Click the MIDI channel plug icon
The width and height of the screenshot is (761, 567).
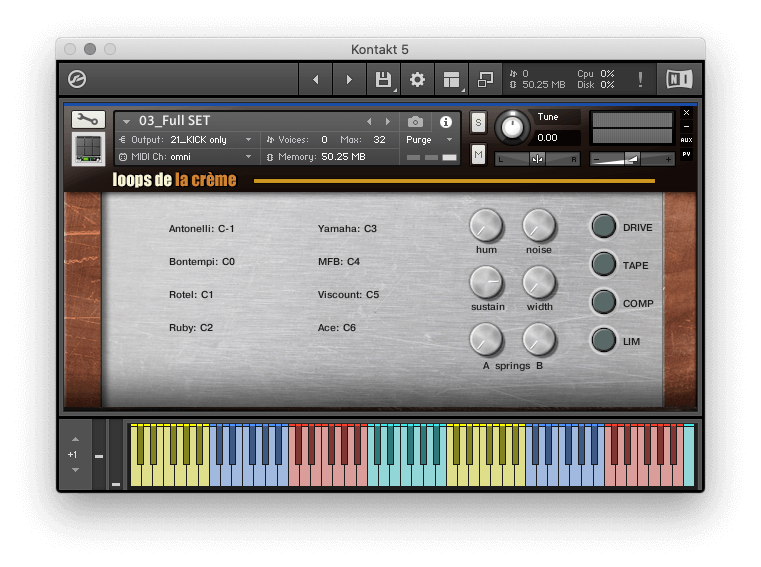(x=123, y=157)
